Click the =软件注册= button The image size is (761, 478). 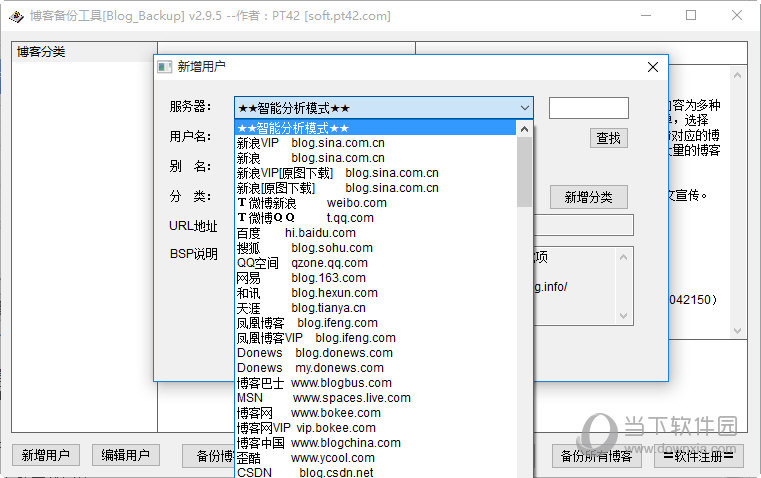tap(698, 456)
